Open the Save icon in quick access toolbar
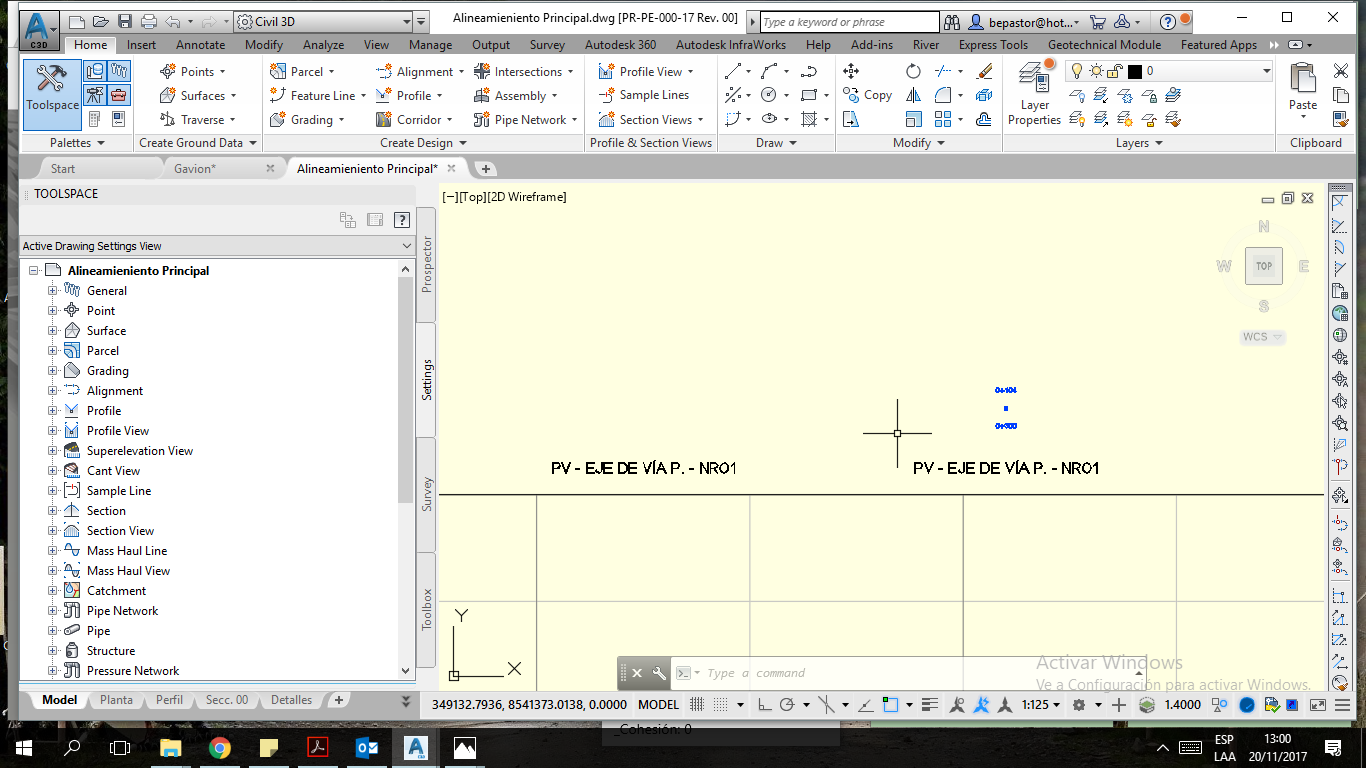The image size is (1366, 768). point(125,21)
